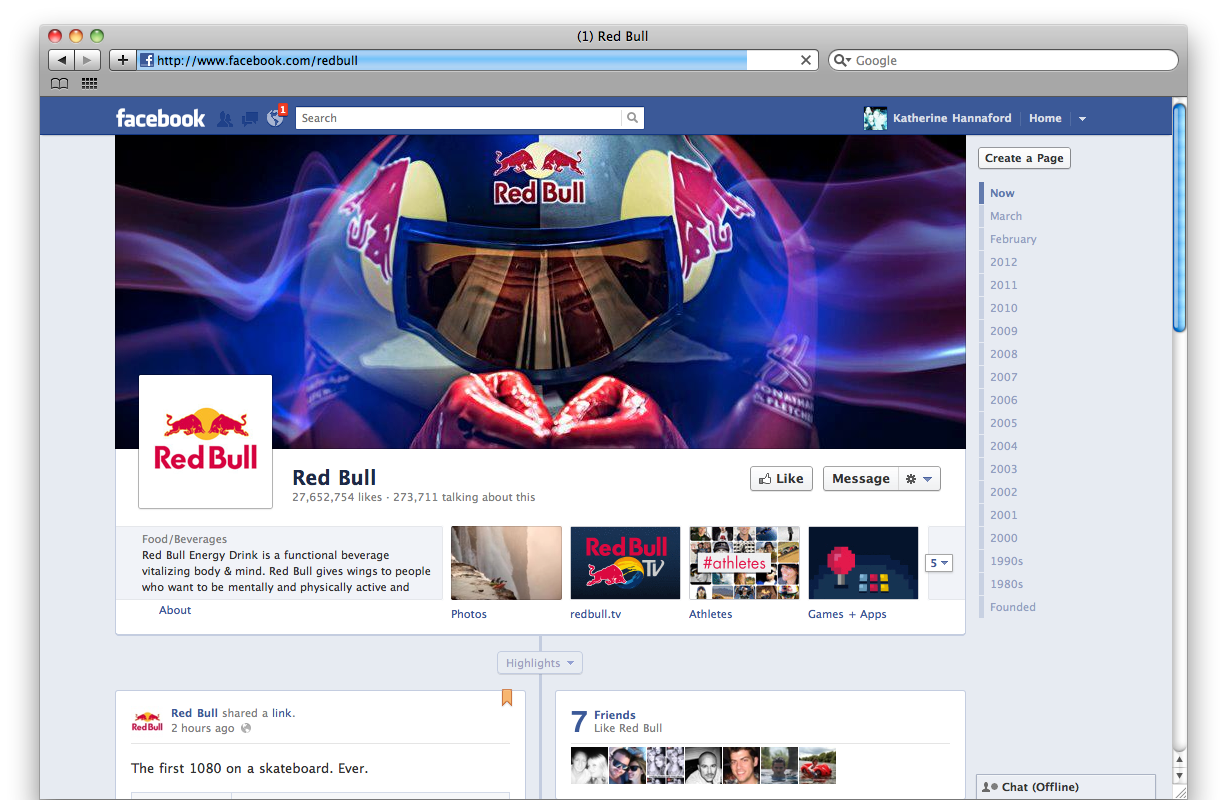Viewport: 1227px width, 800px height.
Task: Go forward with the Safari forward arrow
Action: tap(88, 60)
